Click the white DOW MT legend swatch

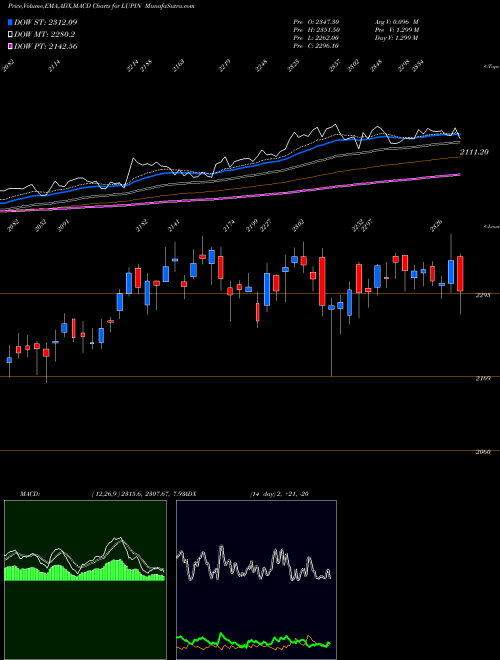10,35
